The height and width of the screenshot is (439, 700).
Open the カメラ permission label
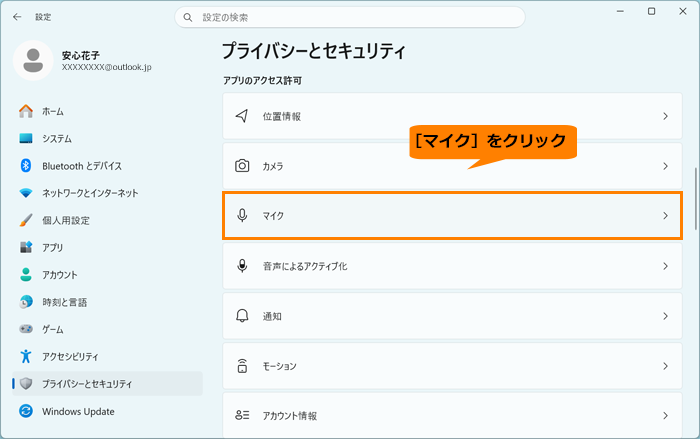click(273, 167)
